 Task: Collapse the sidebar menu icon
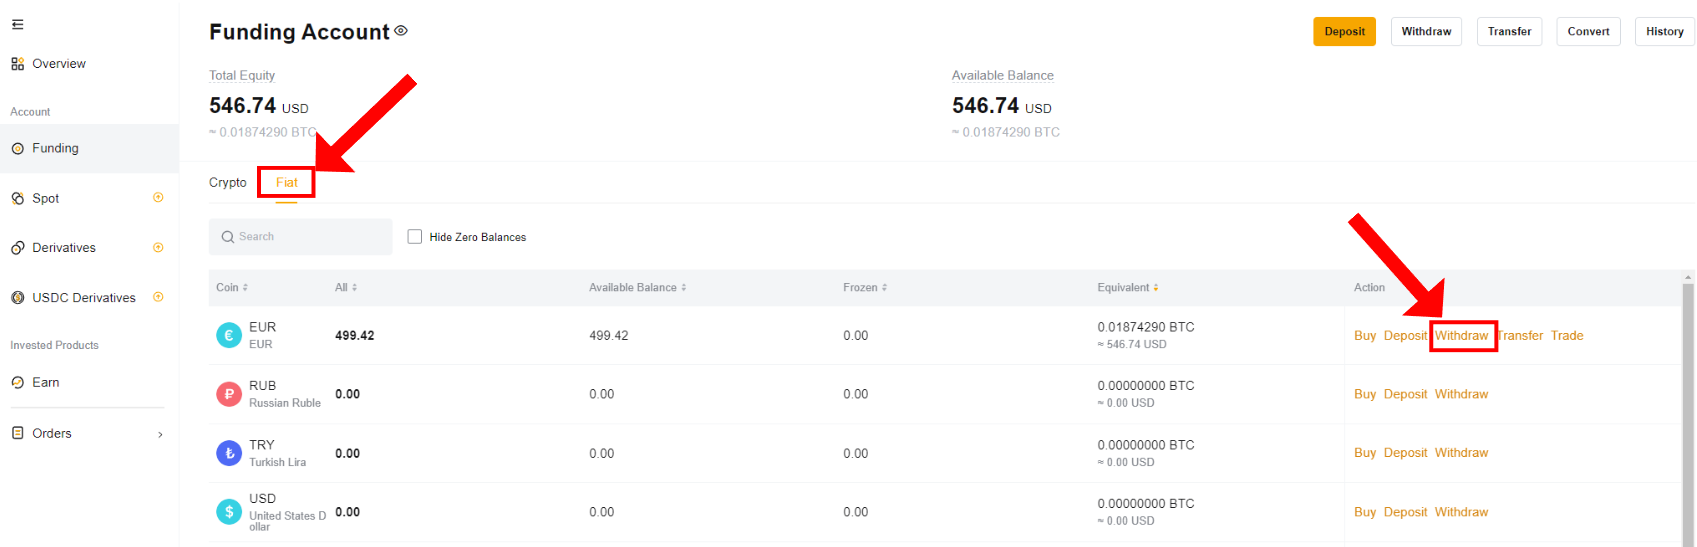17,25
